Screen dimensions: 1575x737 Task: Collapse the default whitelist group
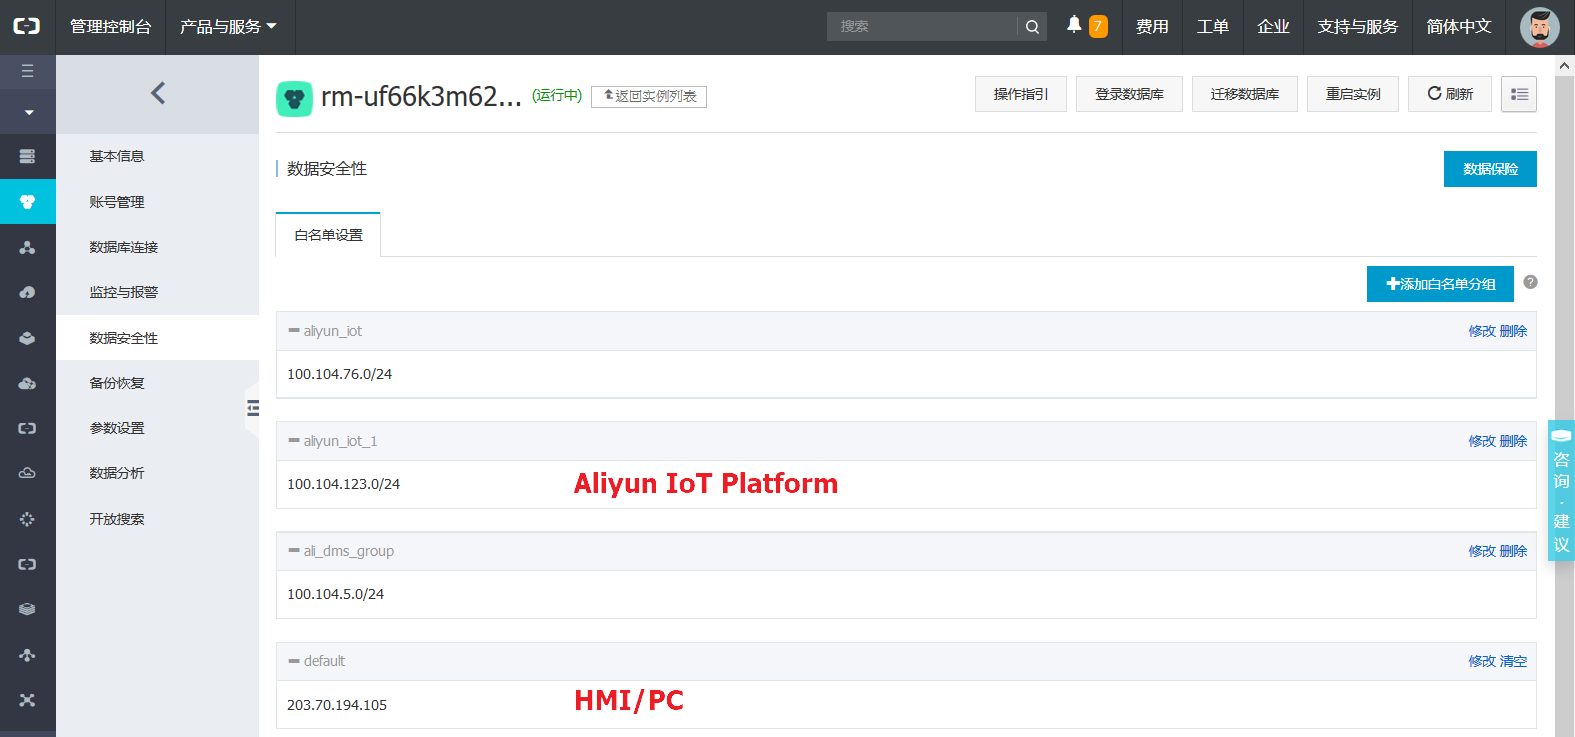pyautogui.click(x=294, y=661)
